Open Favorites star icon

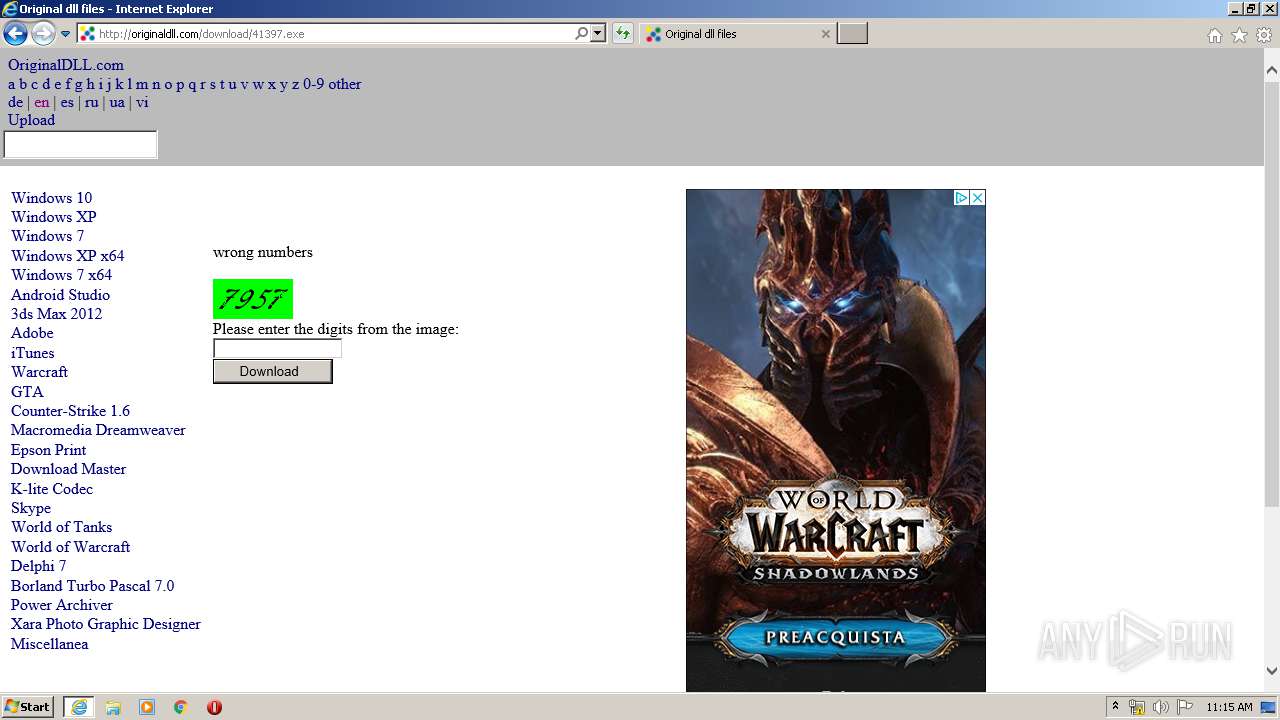(1239, 35)
